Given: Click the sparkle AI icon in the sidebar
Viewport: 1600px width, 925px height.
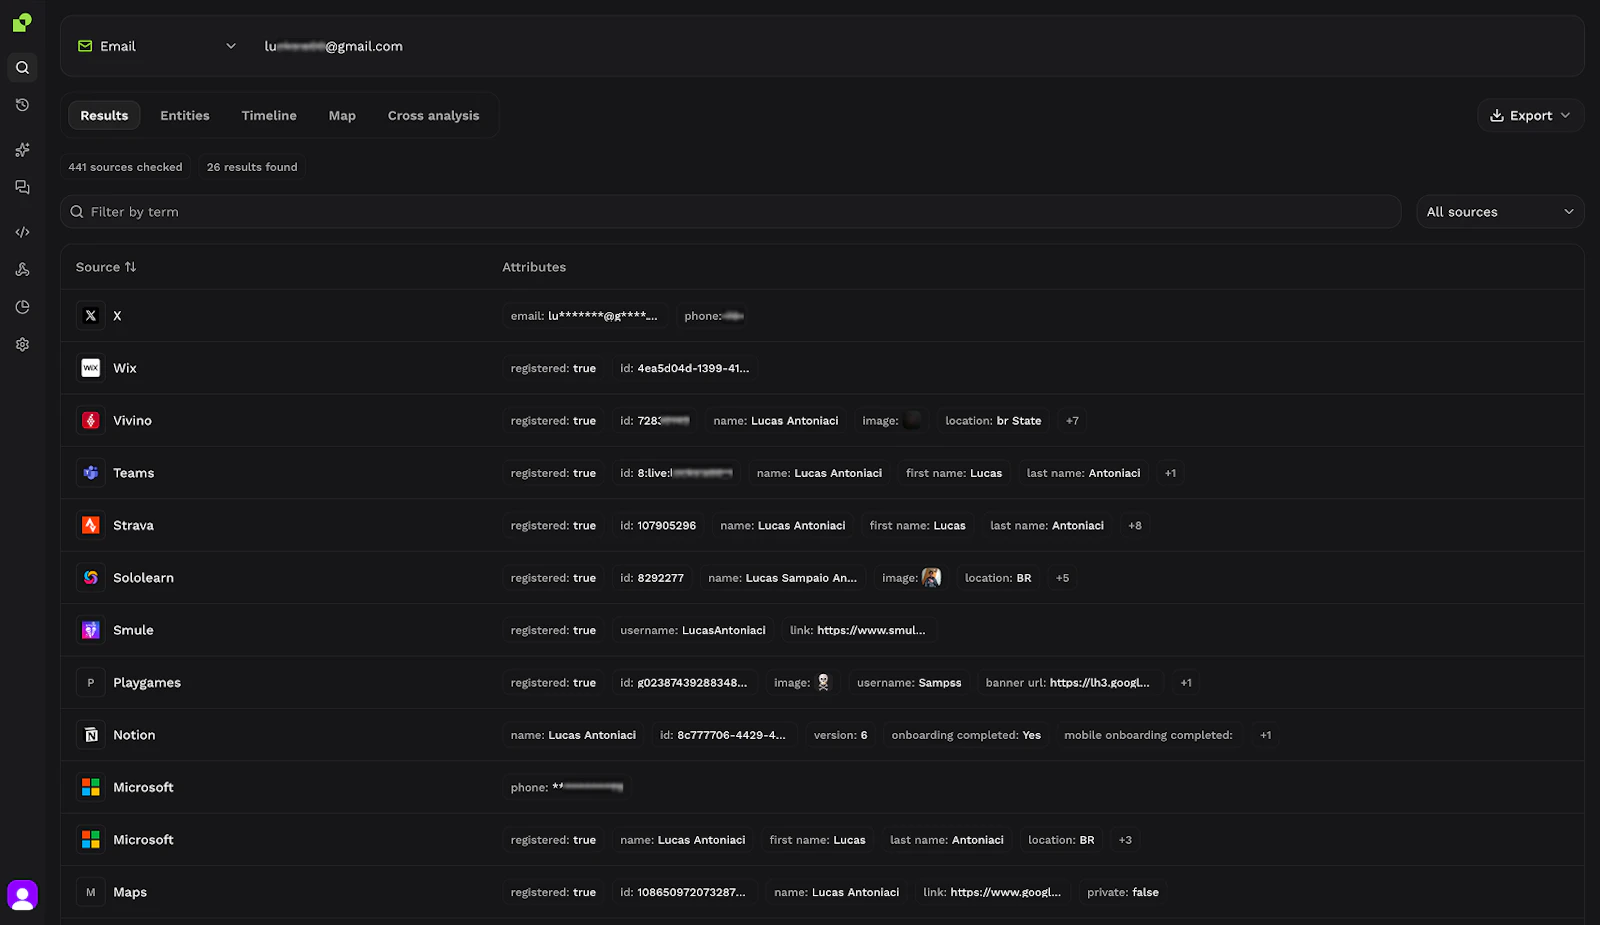Looking at the screenshot, I should (22, 150).
